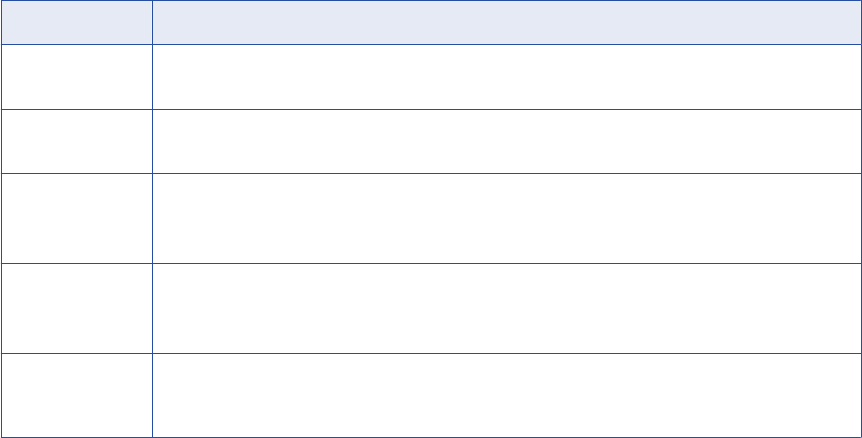This screenshot has height=438, width=862.
Task: Click the border above the last table row
Action: pyautogui.click(x=430, y=353)
